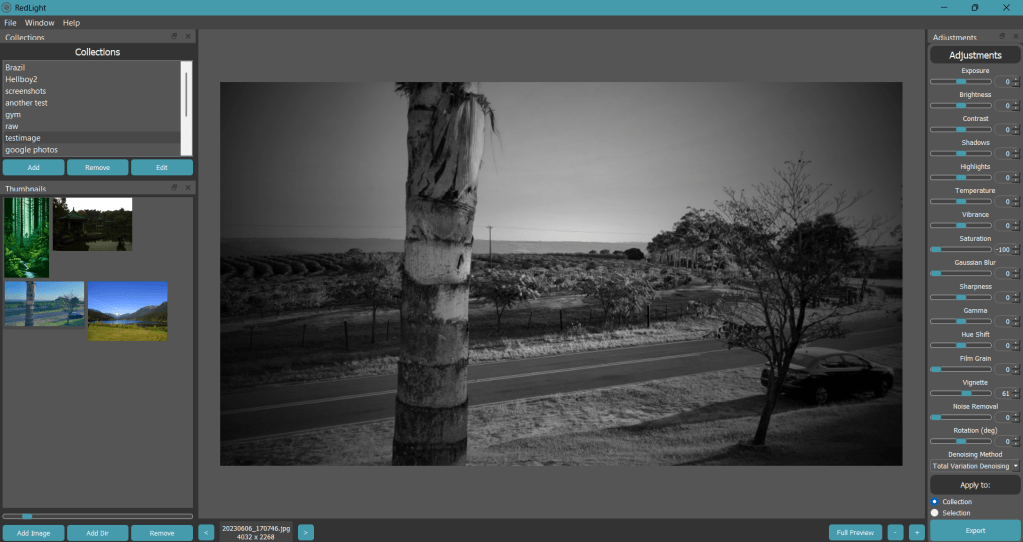Zoom out with the minus button
The width and height of the screenshot is (1023, 542).
895,532
